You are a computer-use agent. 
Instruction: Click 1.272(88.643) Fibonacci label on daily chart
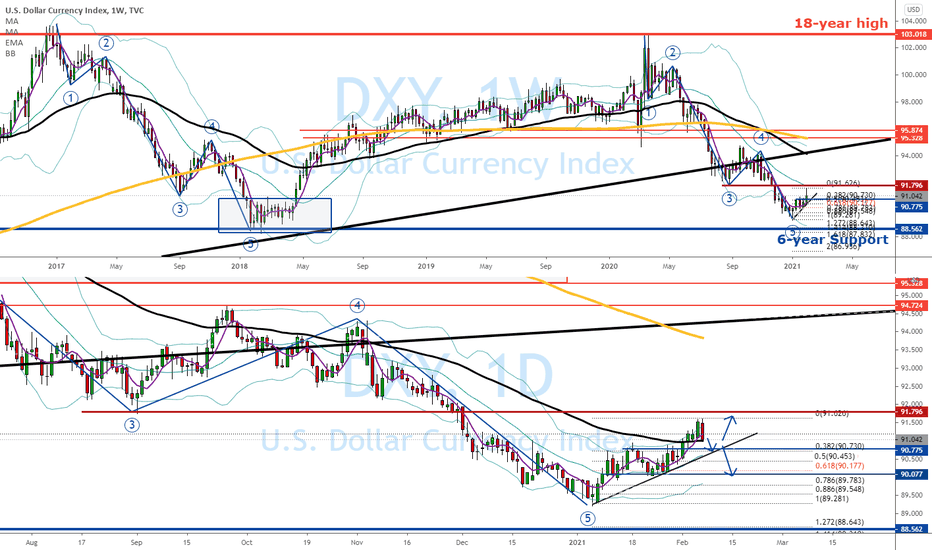(x=840, y=522)
